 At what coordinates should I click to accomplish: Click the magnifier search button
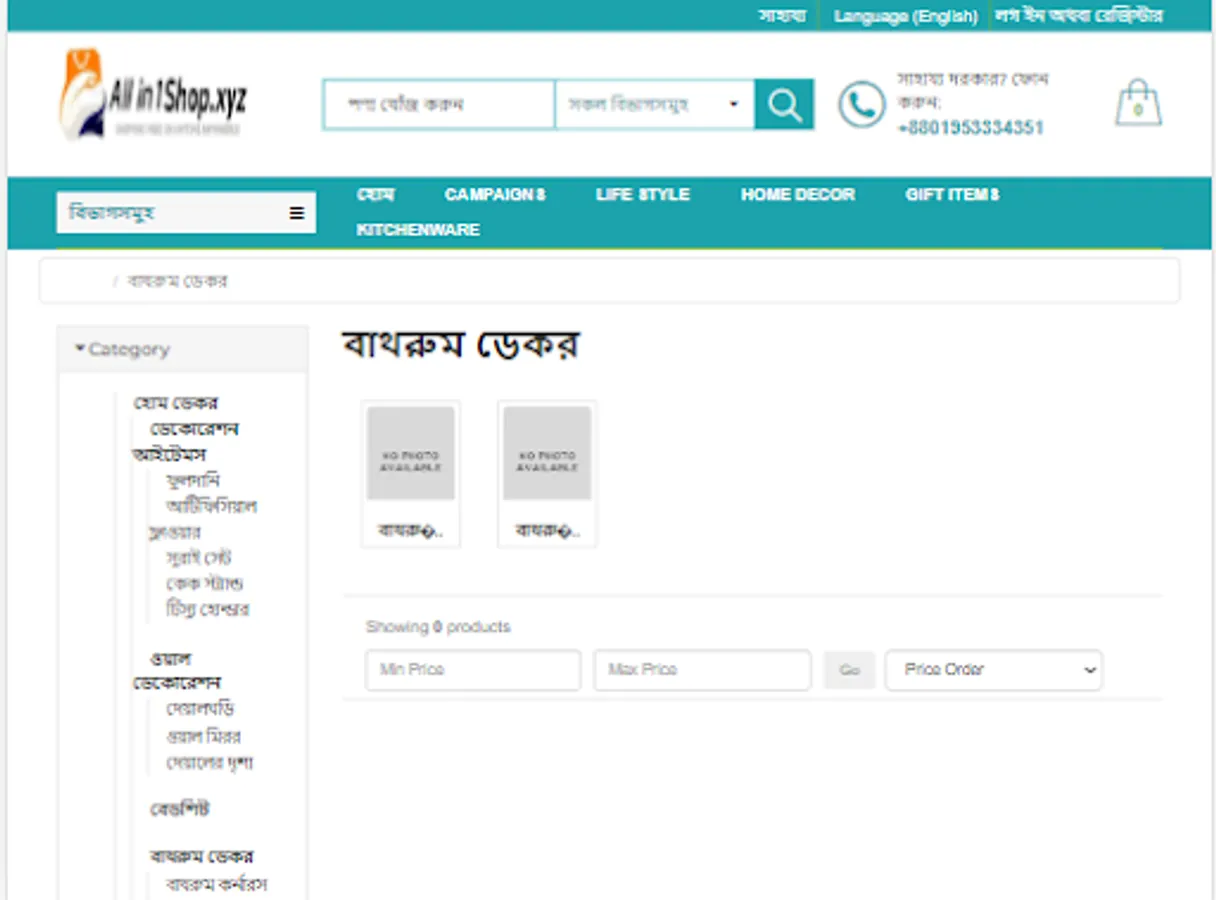pyautogui.click(x=784, y=104)
